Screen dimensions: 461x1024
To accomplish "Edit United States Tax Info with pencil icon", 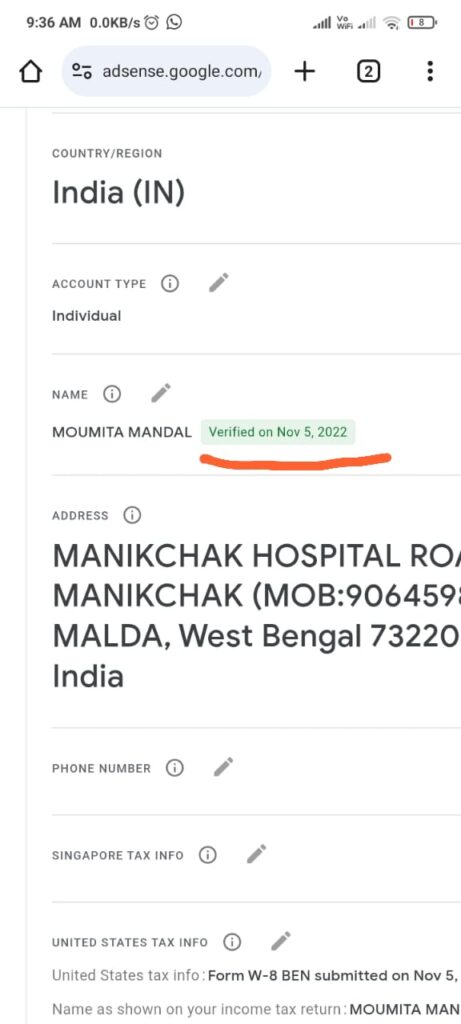I will pos(281,941).
